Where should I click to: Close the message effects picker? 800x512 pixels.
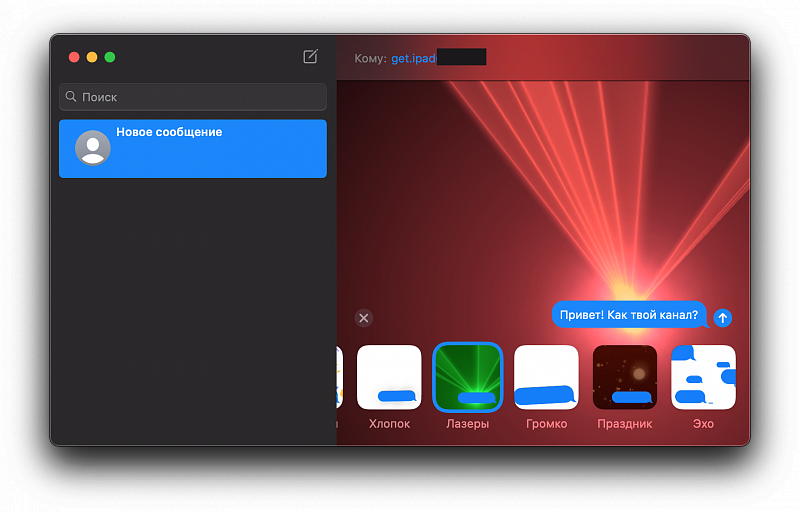point(364,318)
